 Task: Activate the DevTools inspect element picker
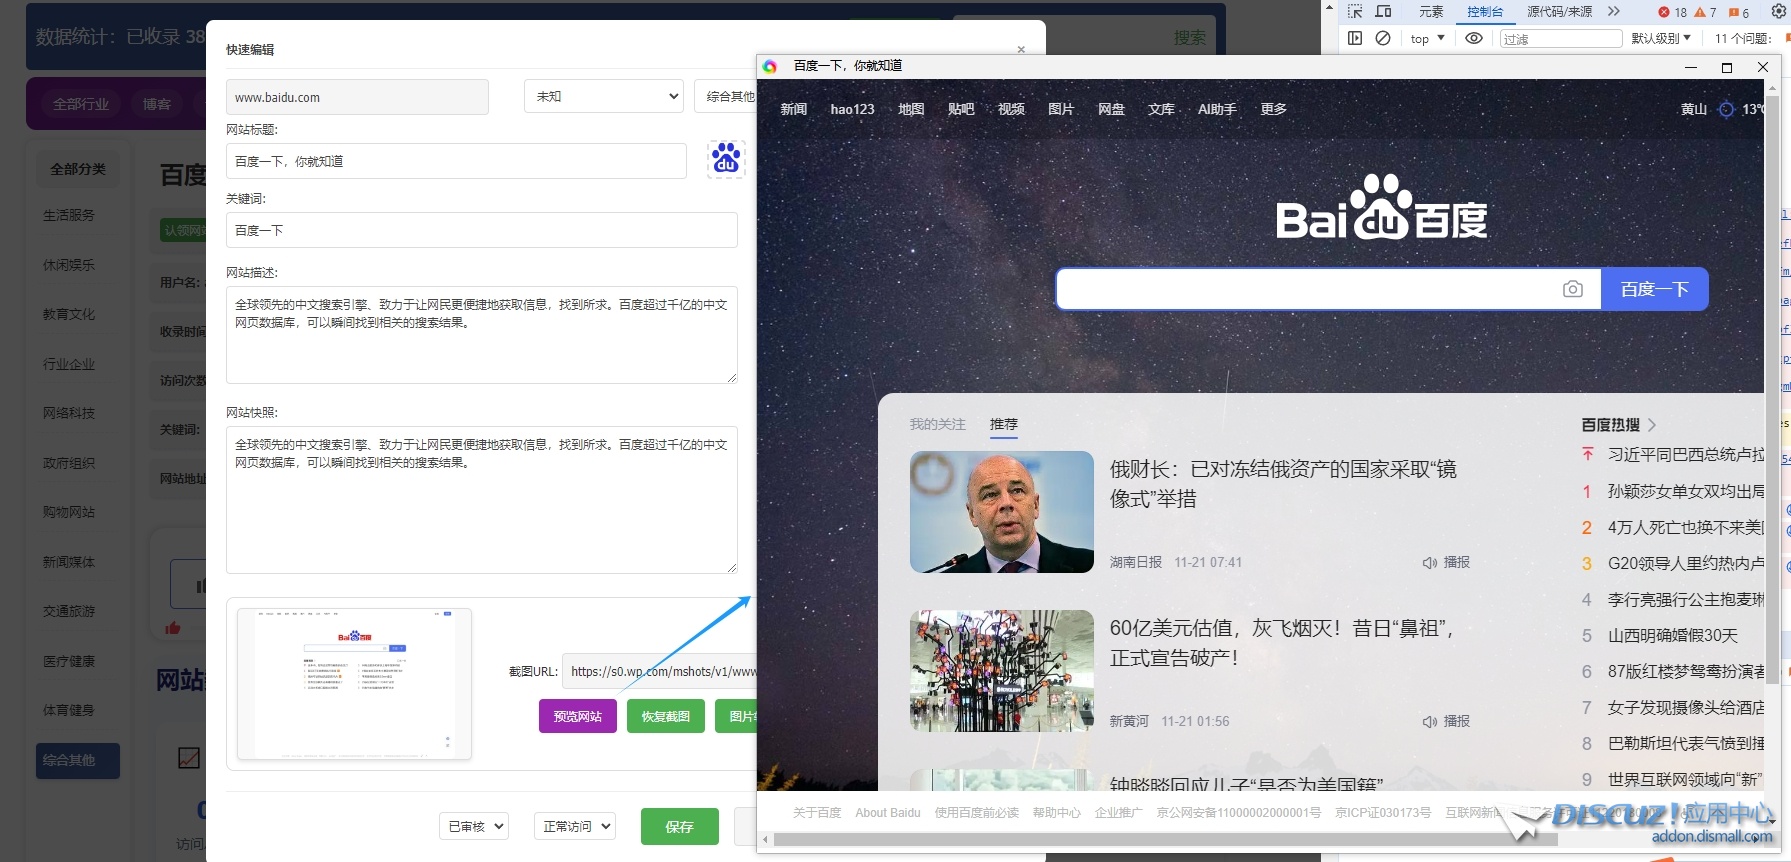pos(1355,12)
